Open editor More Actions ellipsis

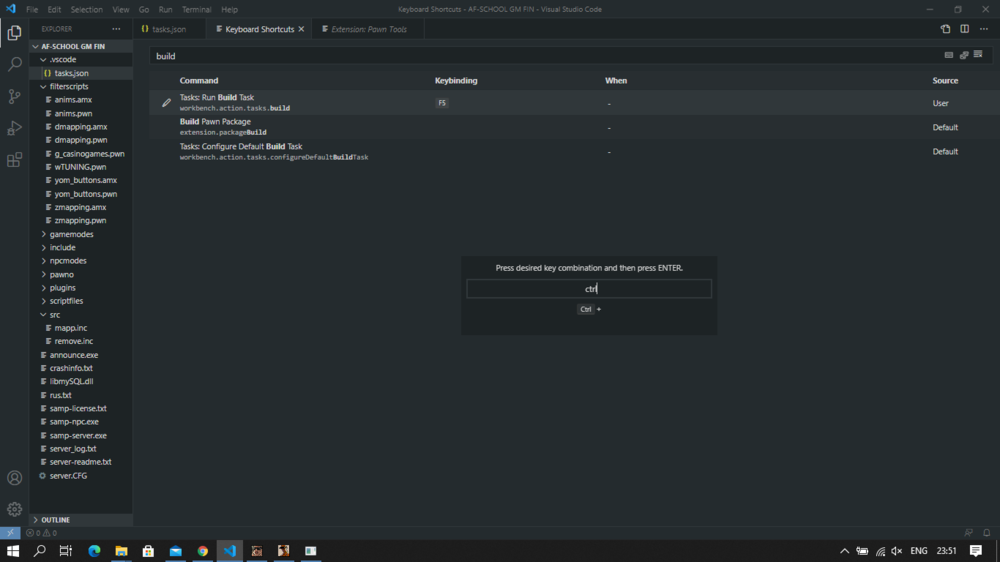click(984, 29)
